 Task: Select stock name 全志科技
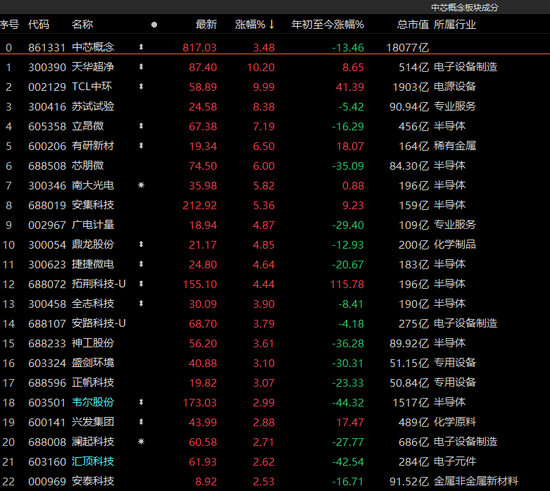click(x=93, y=303)
